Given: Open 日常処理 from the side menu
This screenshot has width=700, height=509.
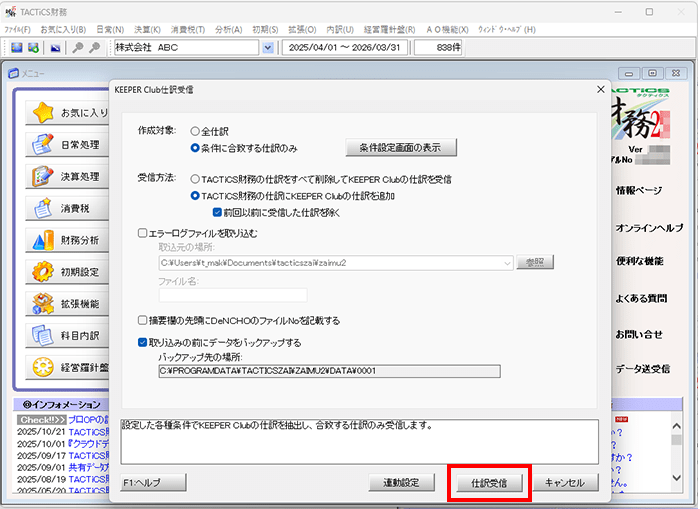Looking at the screenshot, I should click(x=43, y=145).
